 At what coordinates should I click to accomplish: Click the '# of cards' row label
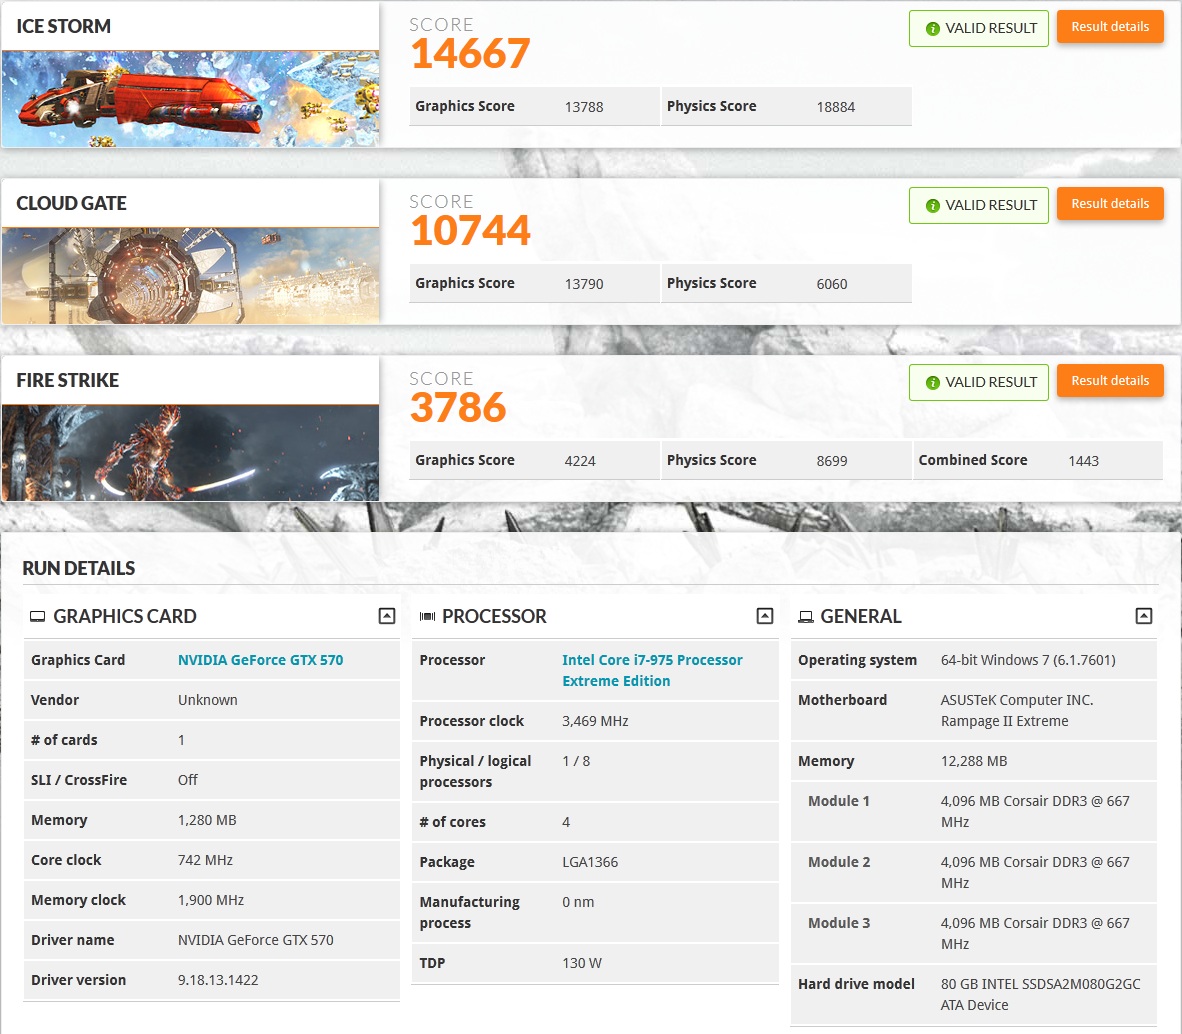click(64, 740)
